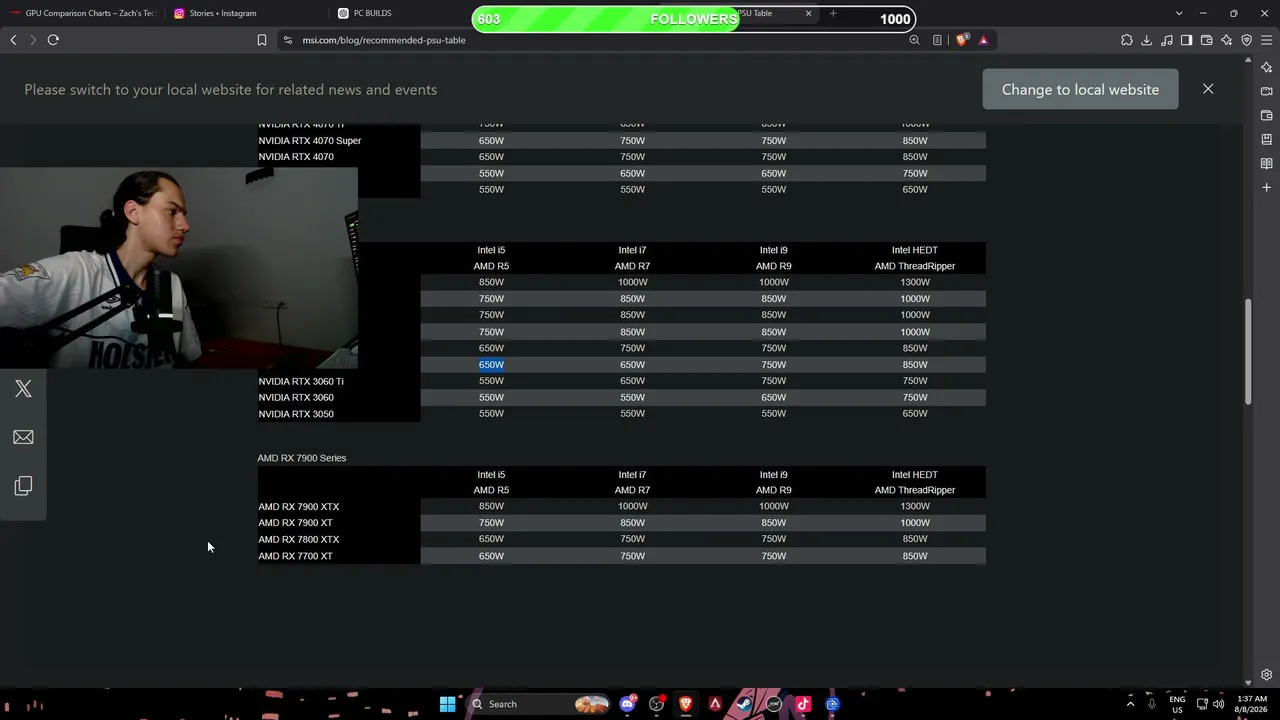
Task: Select the NVIDIA RTX 4070 Super row label
Action: click(x=310, y=141)
